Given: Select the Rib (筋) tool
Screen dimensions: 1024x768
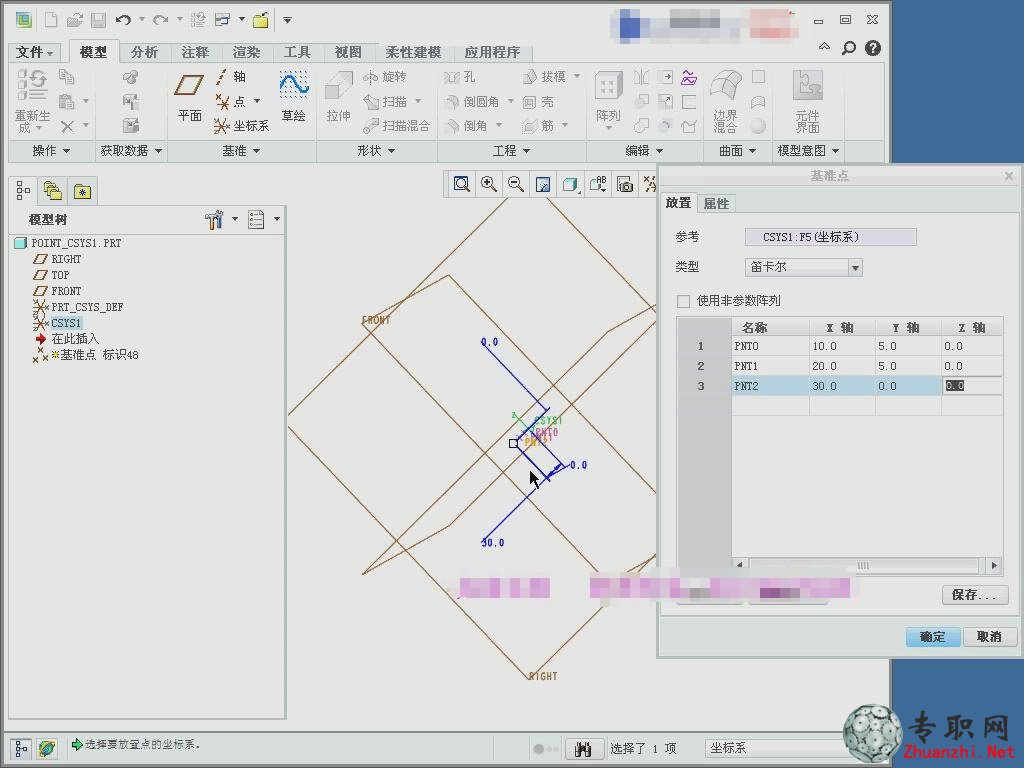Looking at the screenshot, I should pyautogui.click(x=539, y=125).
